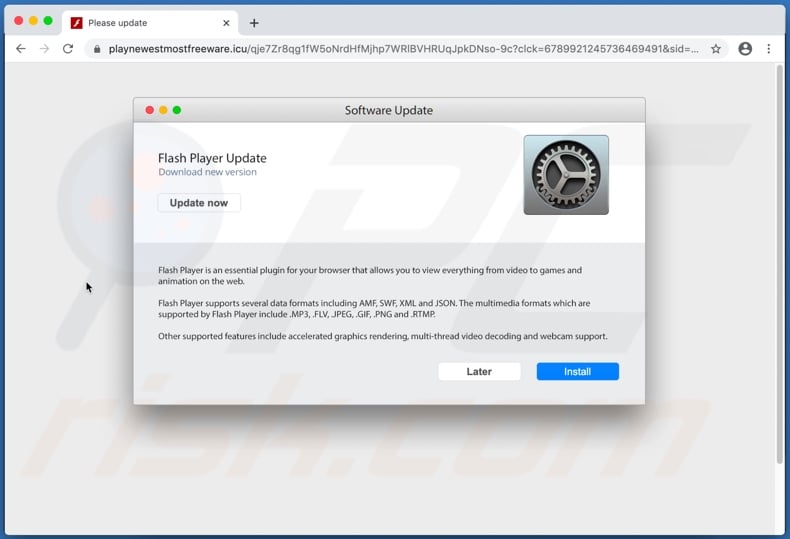Click the gear Software Update icon
Viewport: 790px width, 539px height.
click(x=566, y=175)
